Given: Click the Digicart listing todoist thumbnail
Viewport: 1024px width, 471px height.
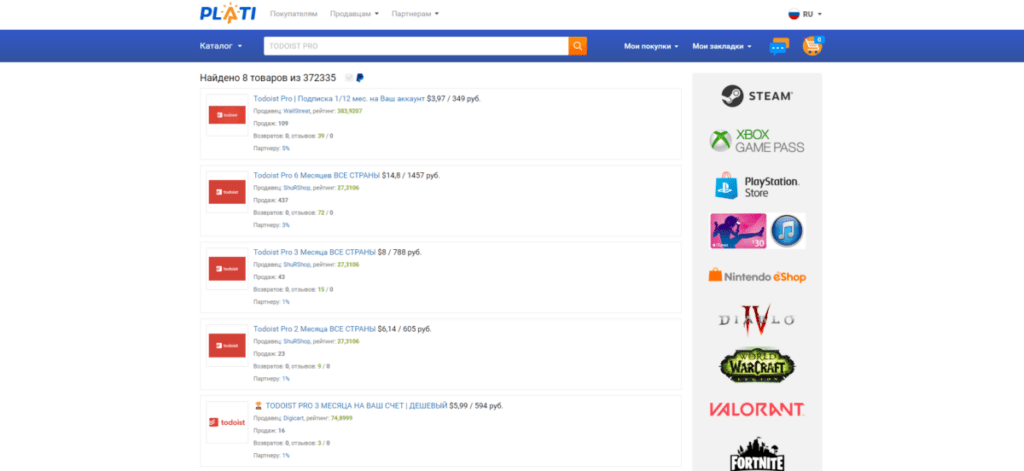Looking at the screenshot, I should click(x=227, y=422).
